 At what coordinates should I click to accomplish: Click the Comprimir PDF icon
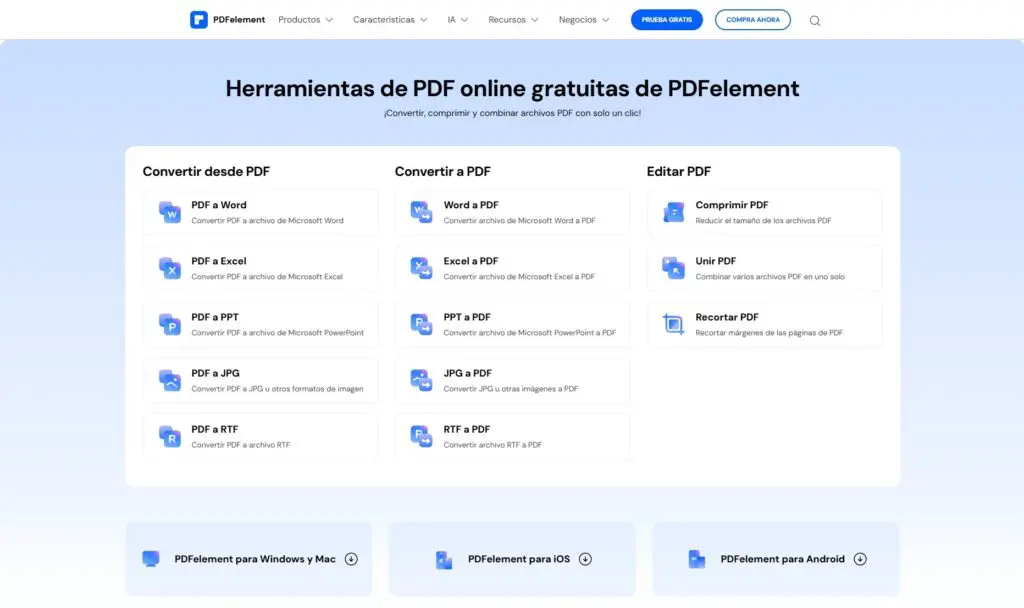[674, 212]
